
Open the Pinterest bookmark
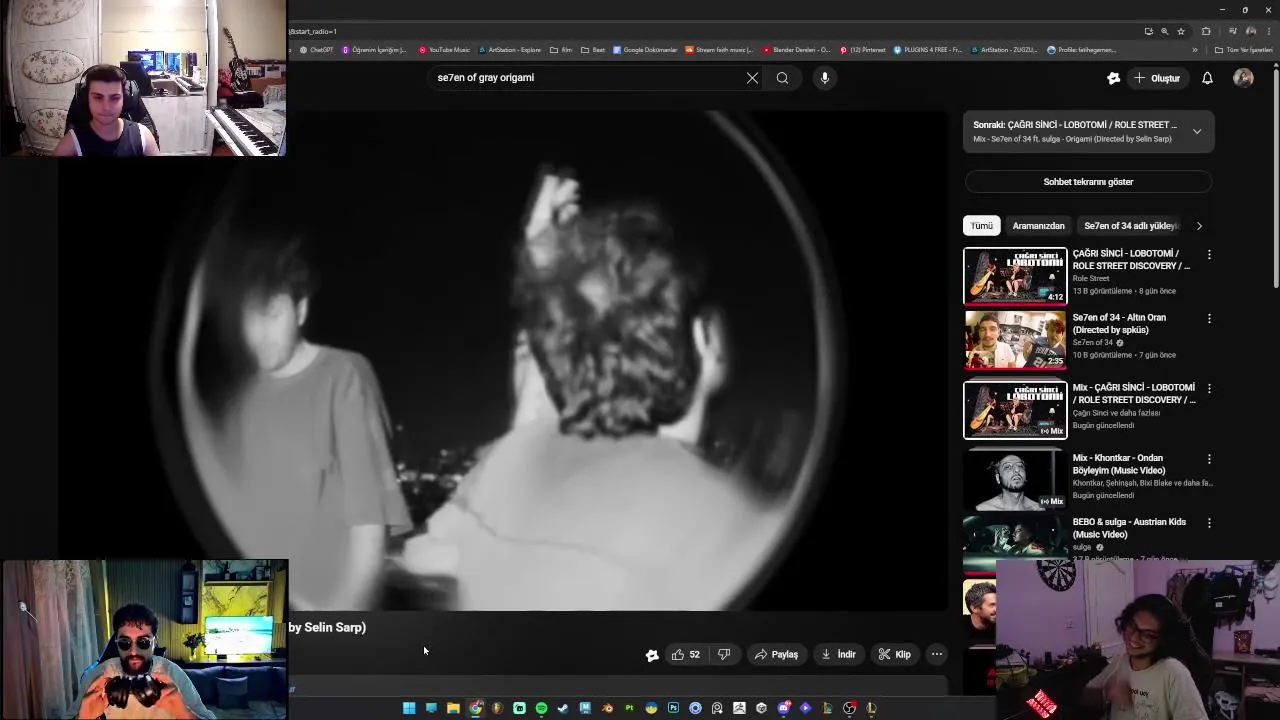tap(863, 50)
